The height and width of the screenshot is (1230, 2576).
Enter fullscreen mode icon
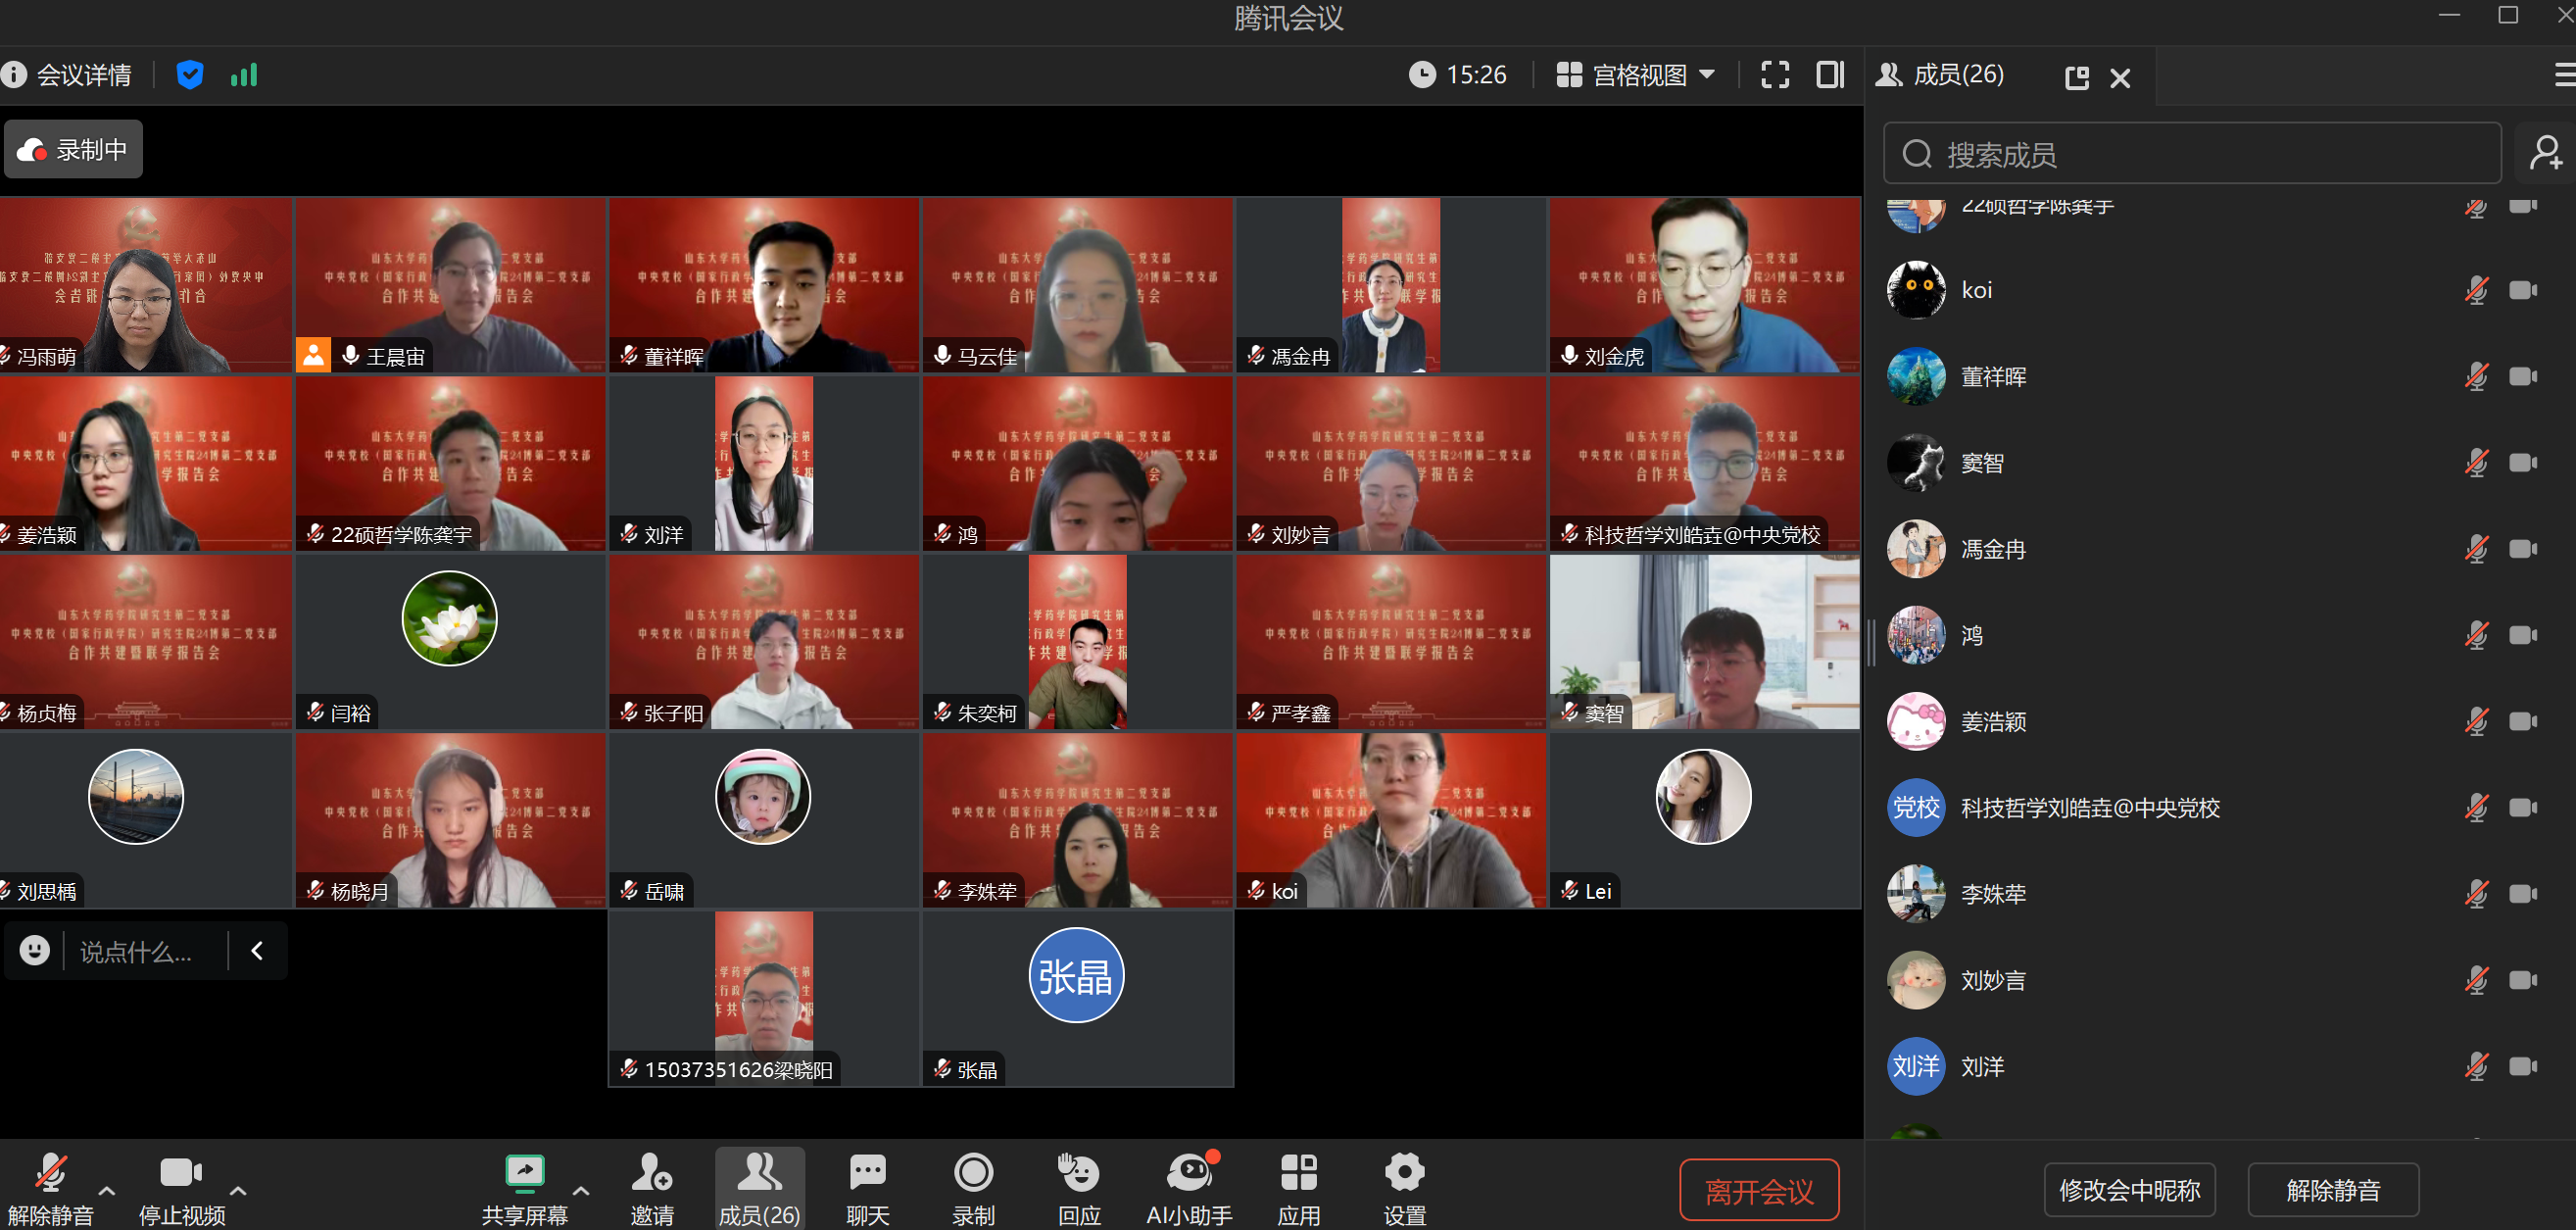click(x=1775, y=75)
